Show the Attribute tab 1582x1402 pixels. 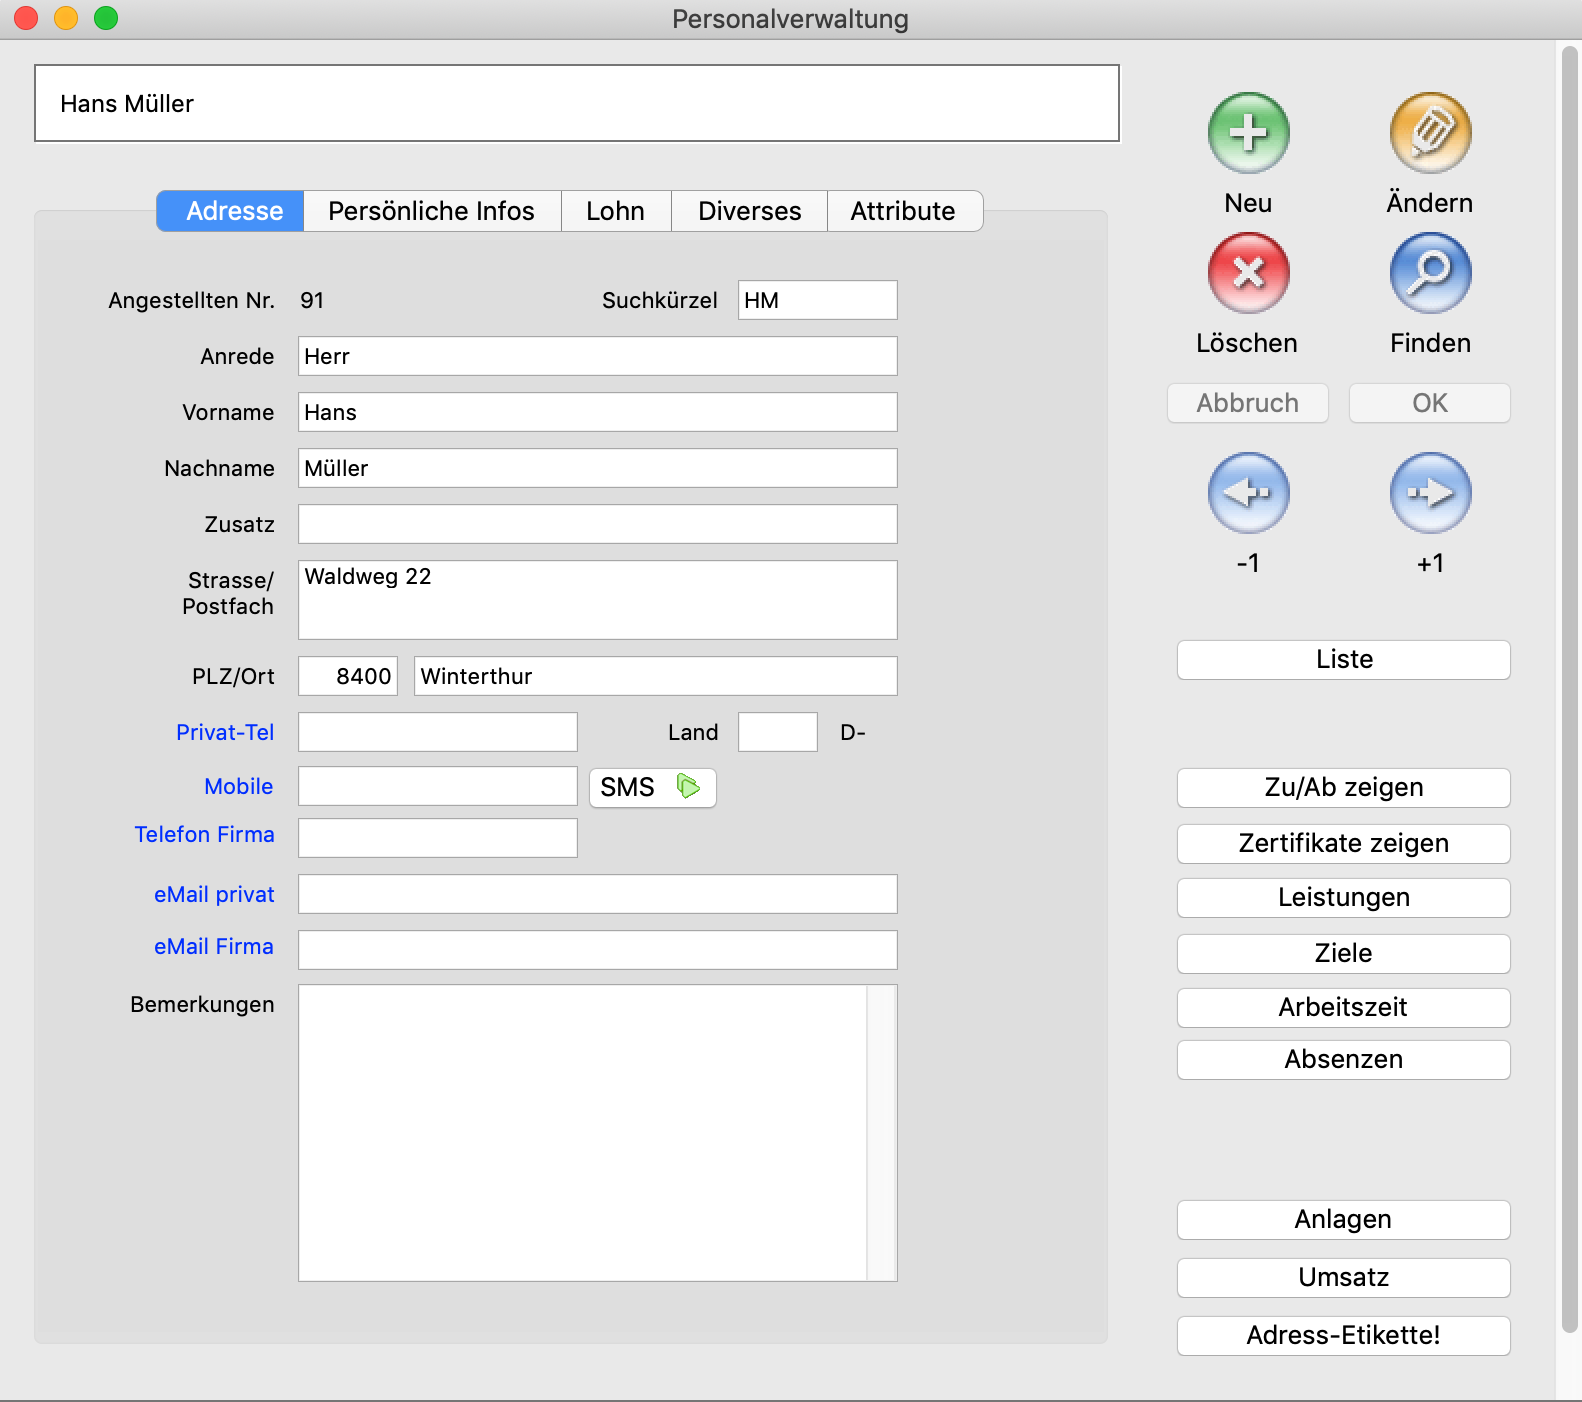(903, 211)
